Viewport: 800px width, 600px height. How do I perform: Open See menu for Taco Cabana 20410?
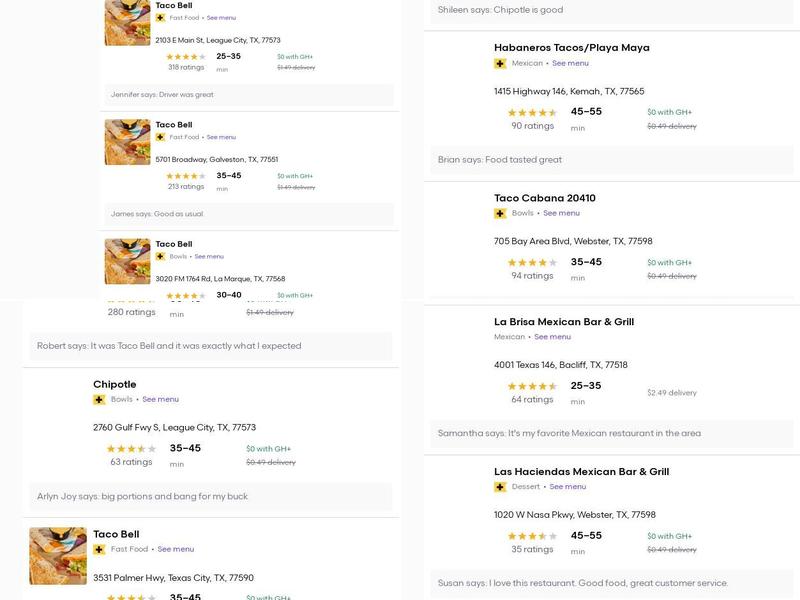[x=561, y=214]
